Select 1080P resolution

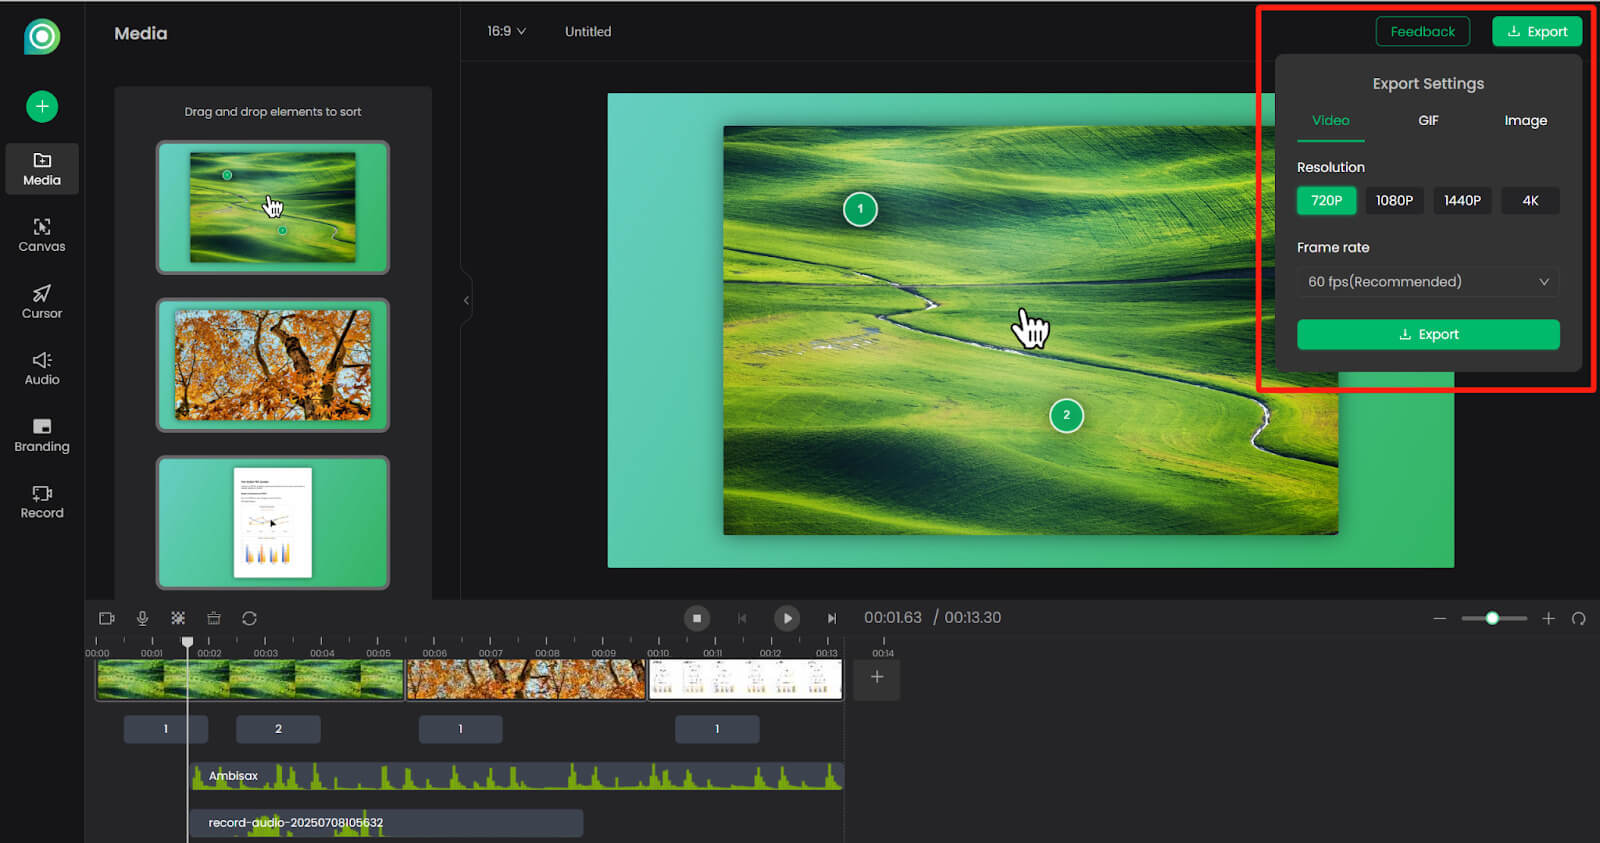1394,200
